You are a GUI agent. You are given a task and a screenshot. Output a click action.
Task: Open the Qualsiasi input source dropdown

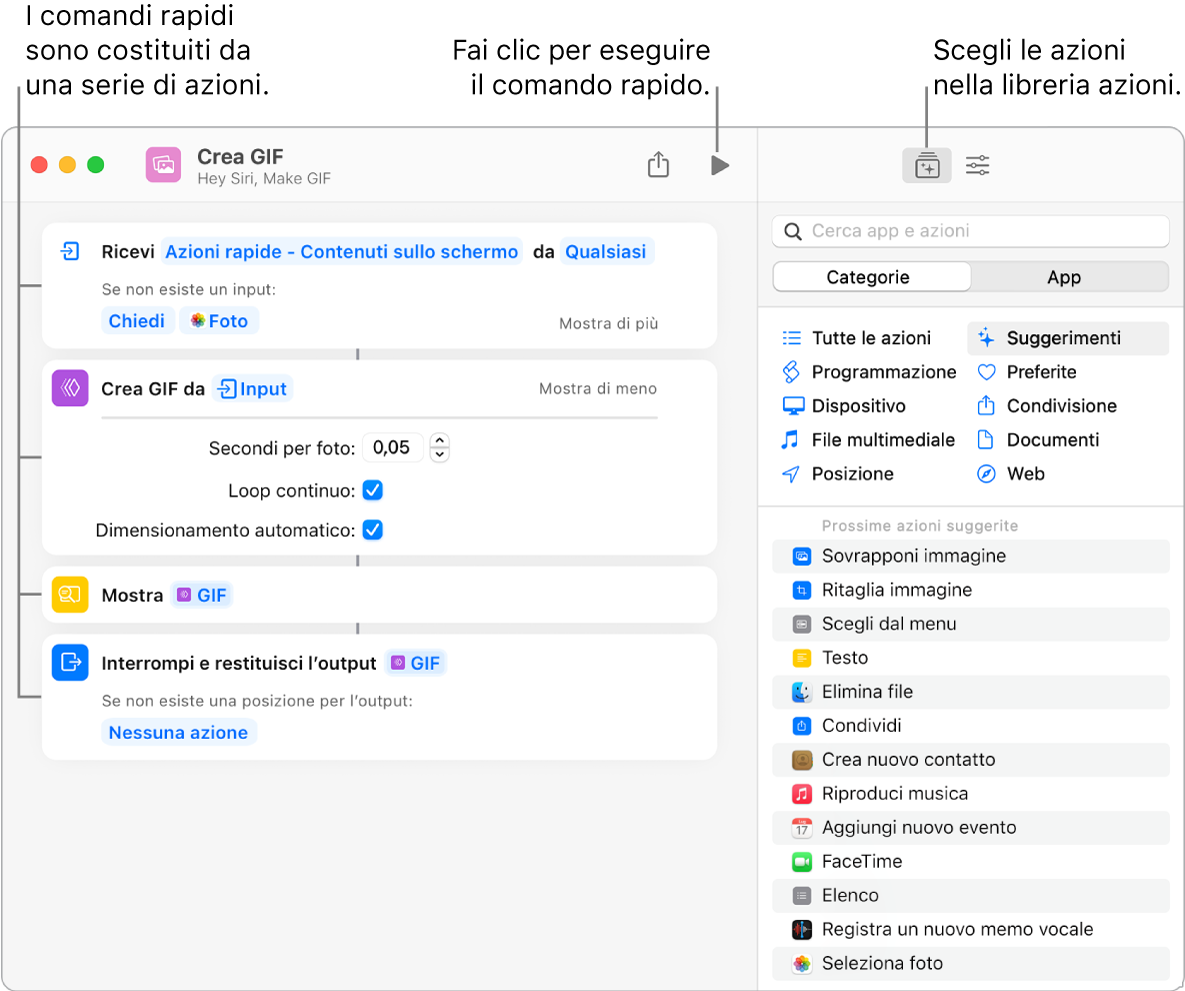[x=607, y=252]
